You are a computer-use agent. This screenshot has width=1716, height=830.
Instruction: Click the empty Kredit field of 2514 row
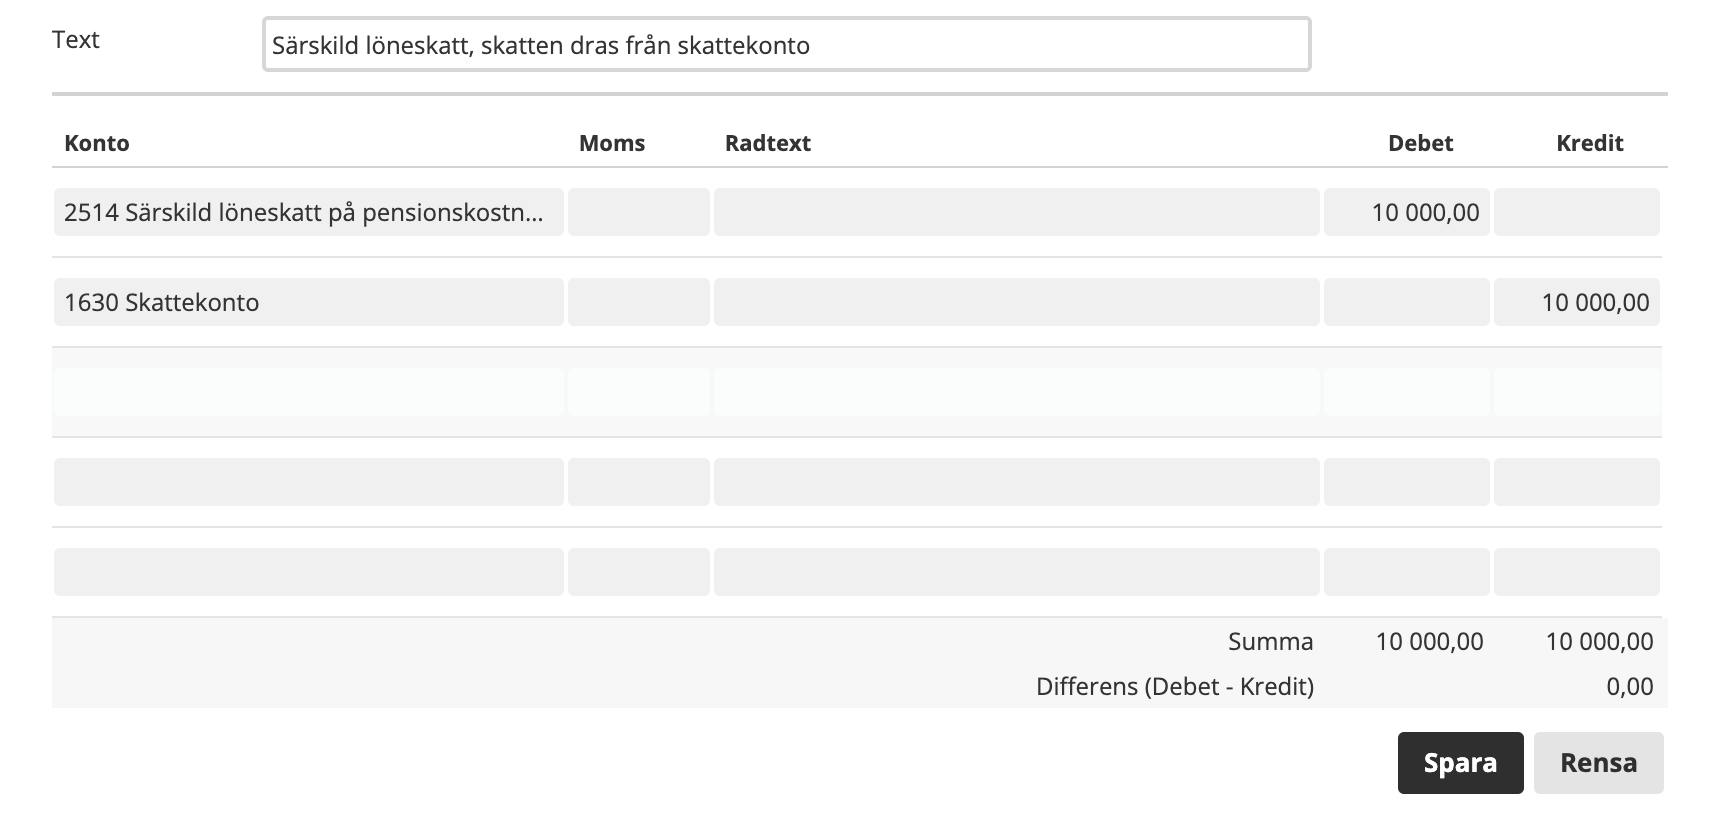coord(1577,212)
